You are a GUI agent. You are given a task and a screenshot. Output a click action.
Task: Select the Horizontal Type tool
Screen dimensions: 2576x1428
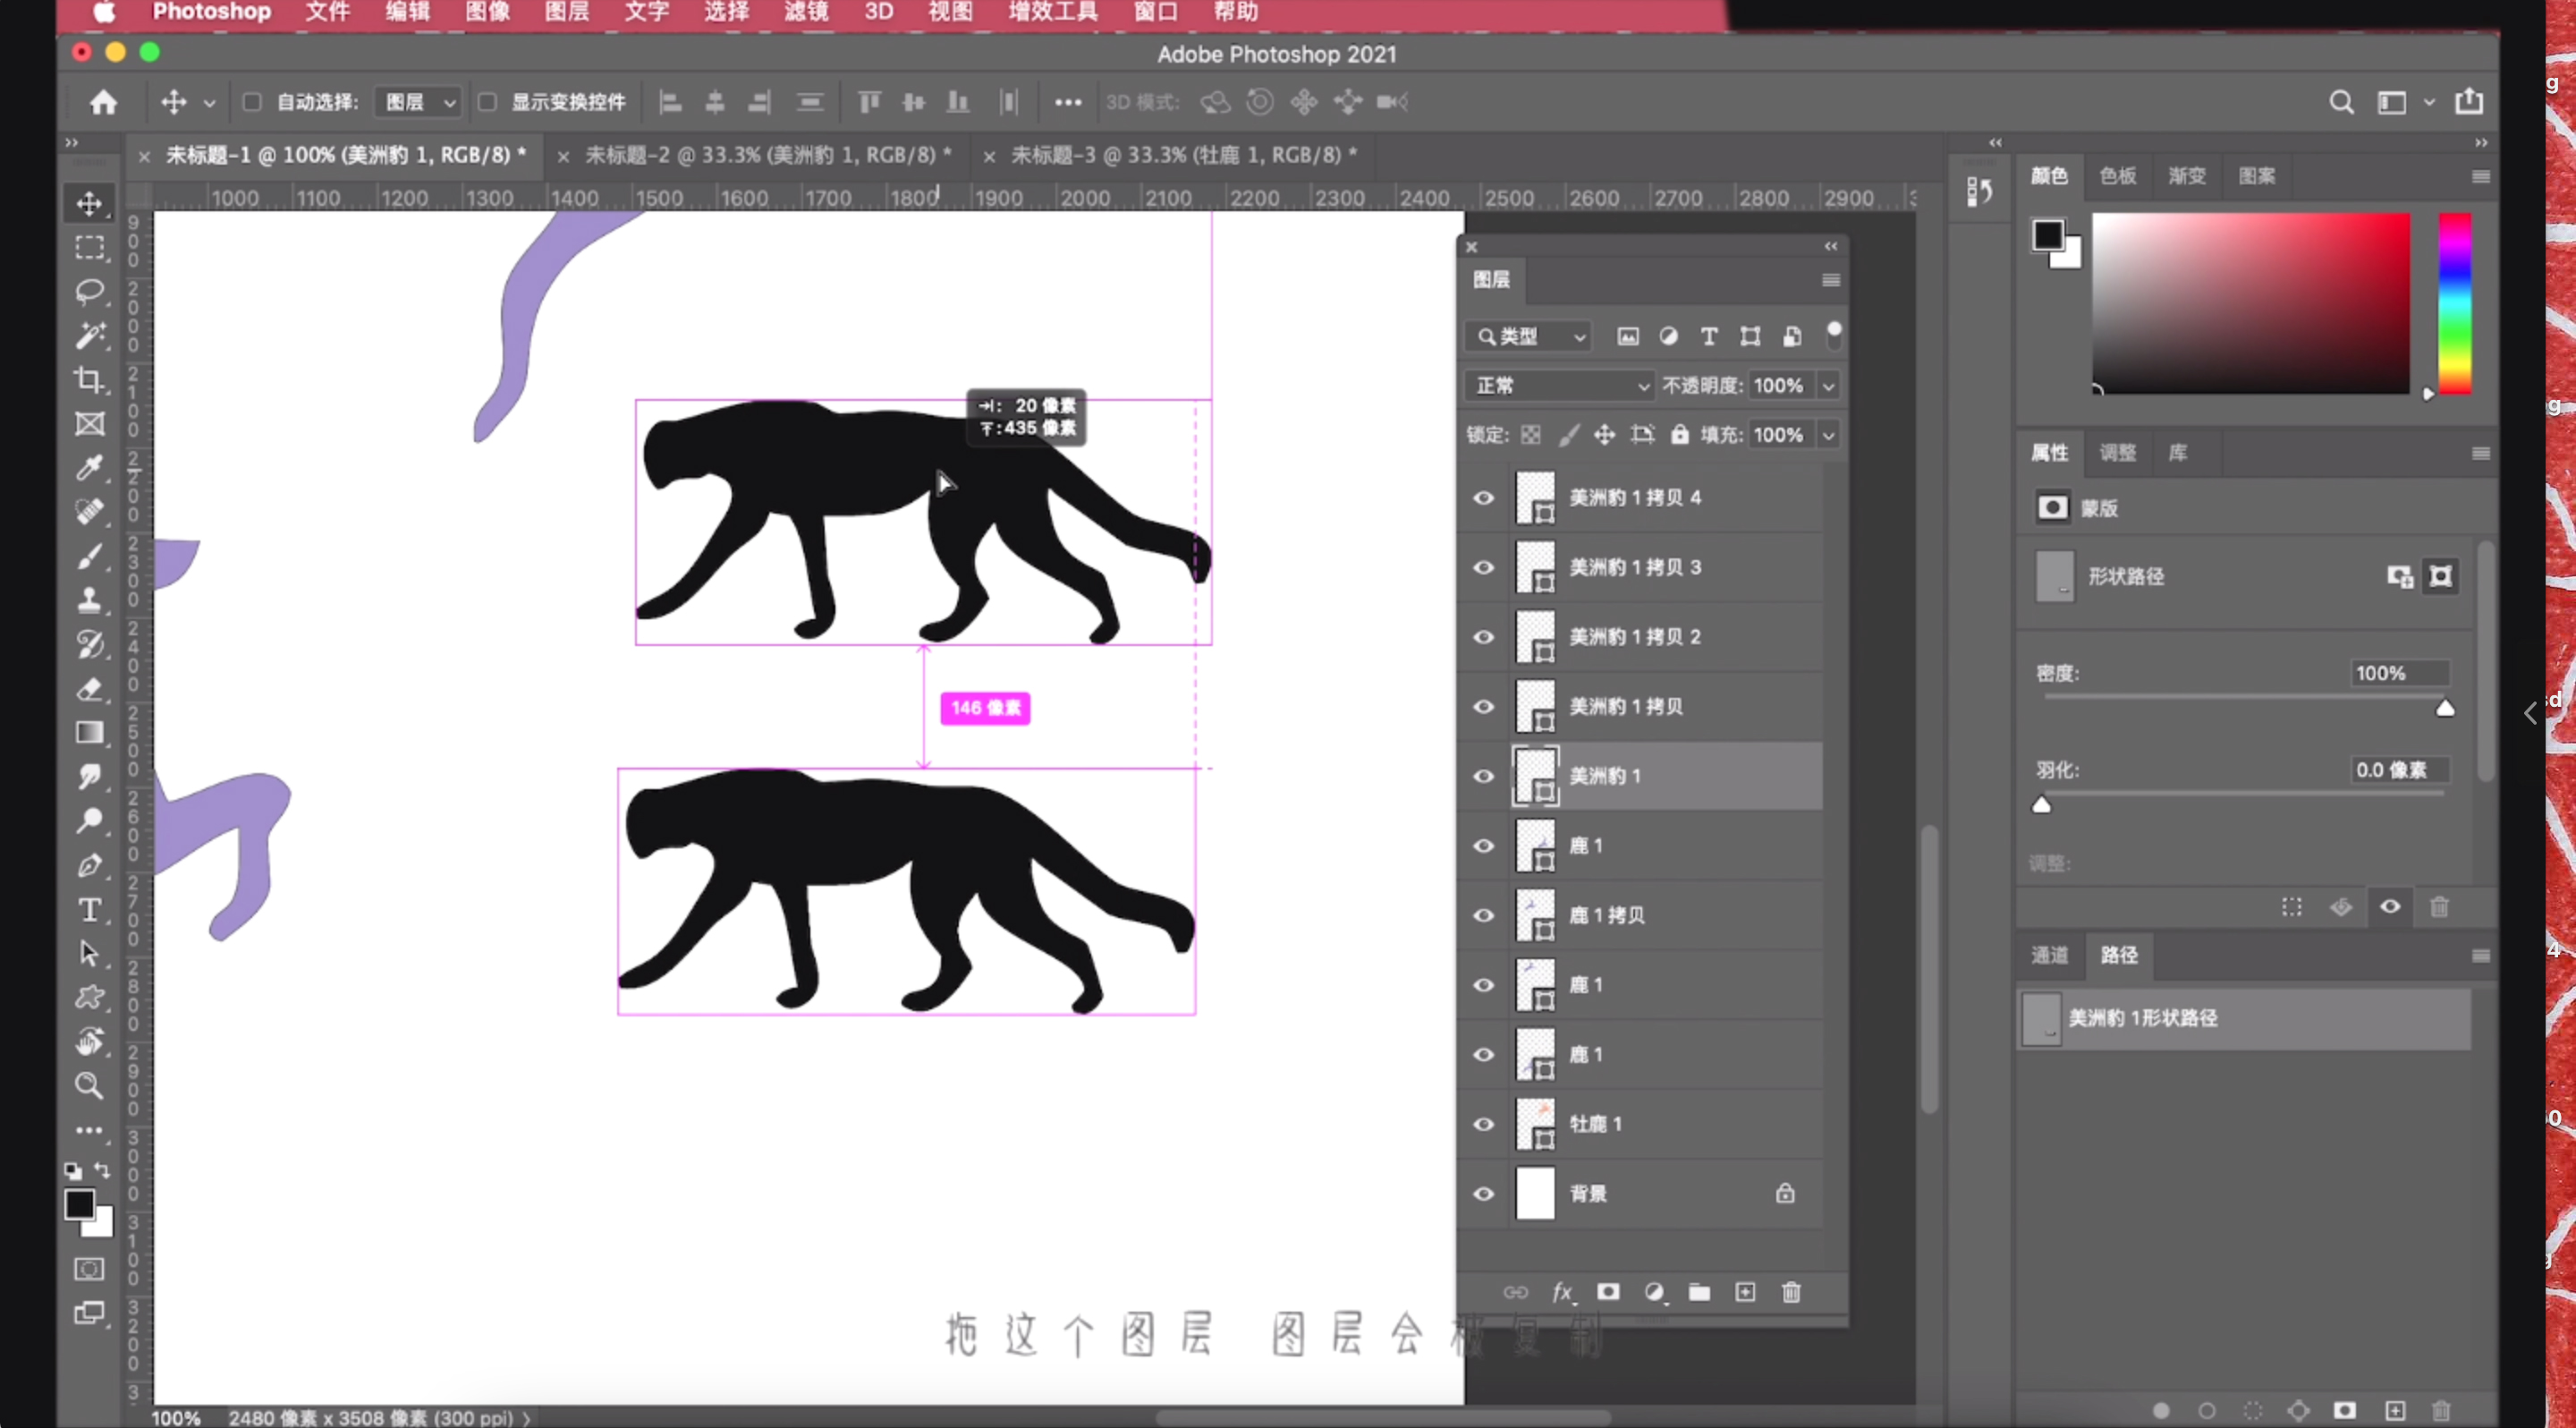pyautogui.click(x=89, y=909)
